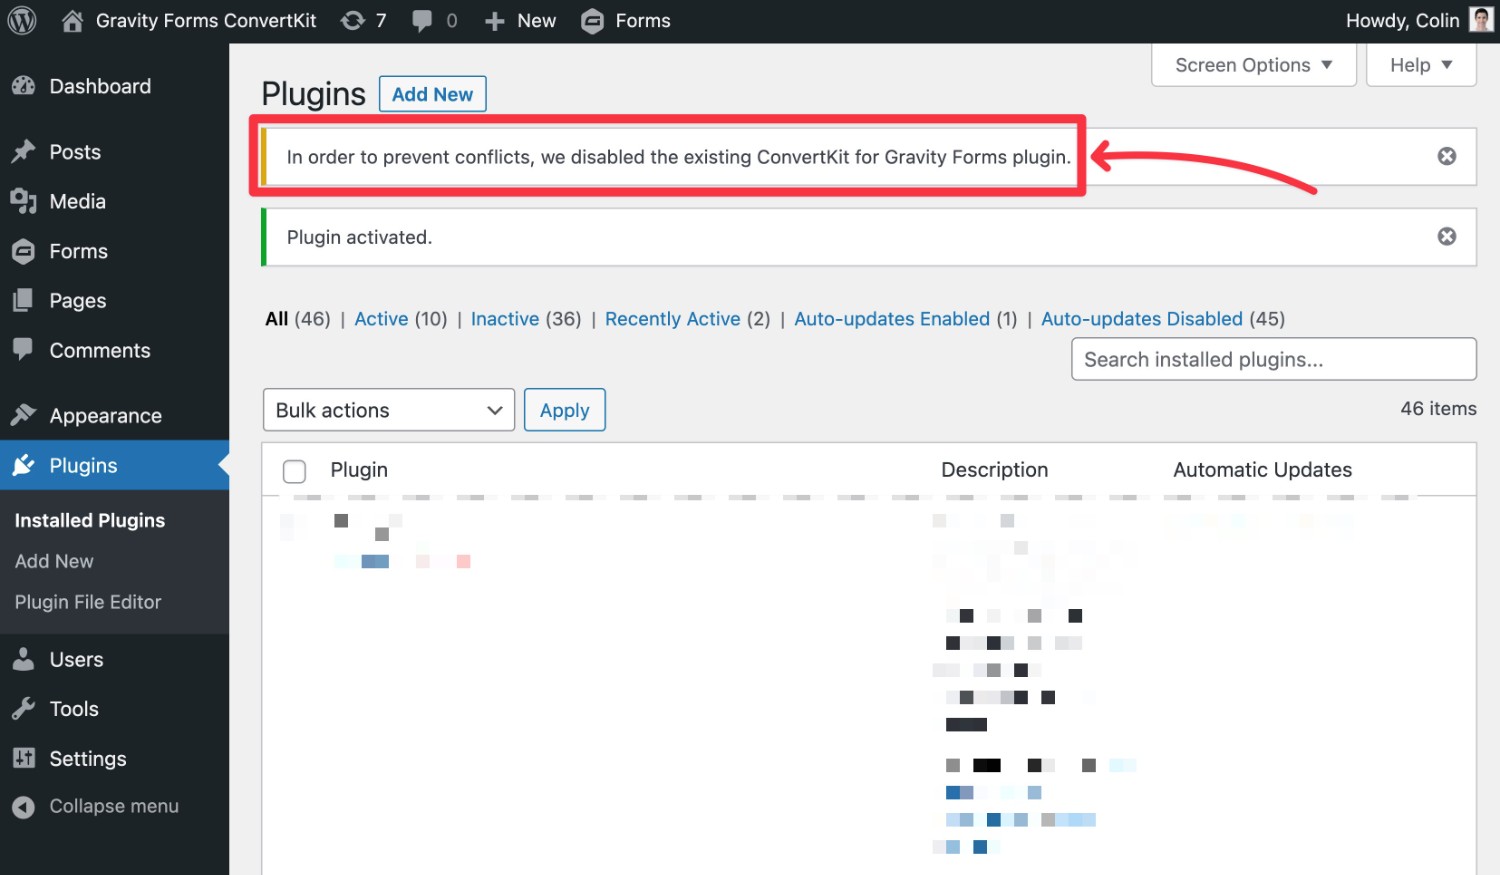
Task: Click Automatic Updates column header
Action: click(1262, 470)
